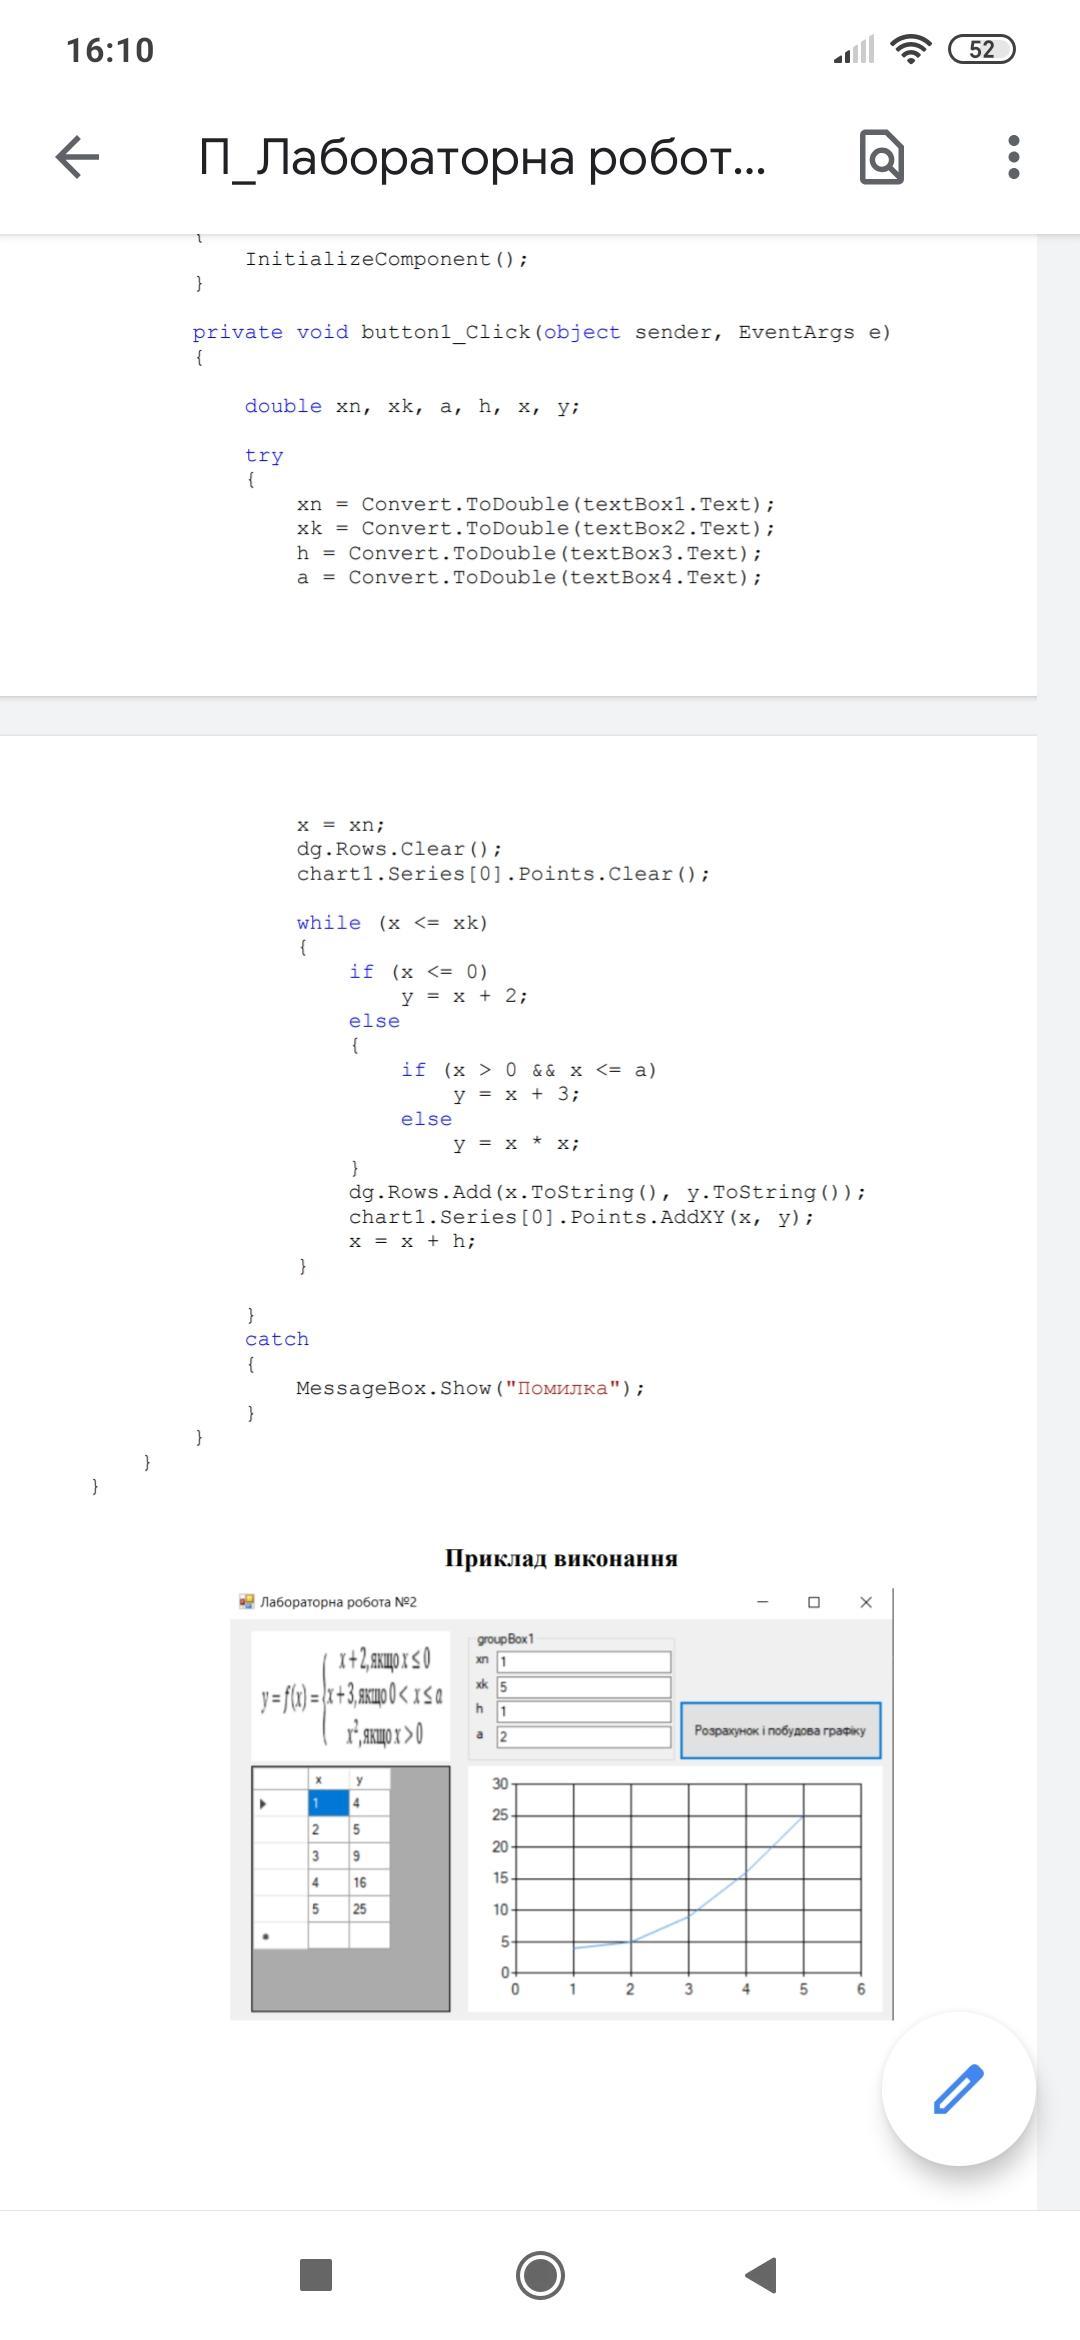Tap the table cell showing 25
1080x2340 pixels.
(x=369, y=1909)
